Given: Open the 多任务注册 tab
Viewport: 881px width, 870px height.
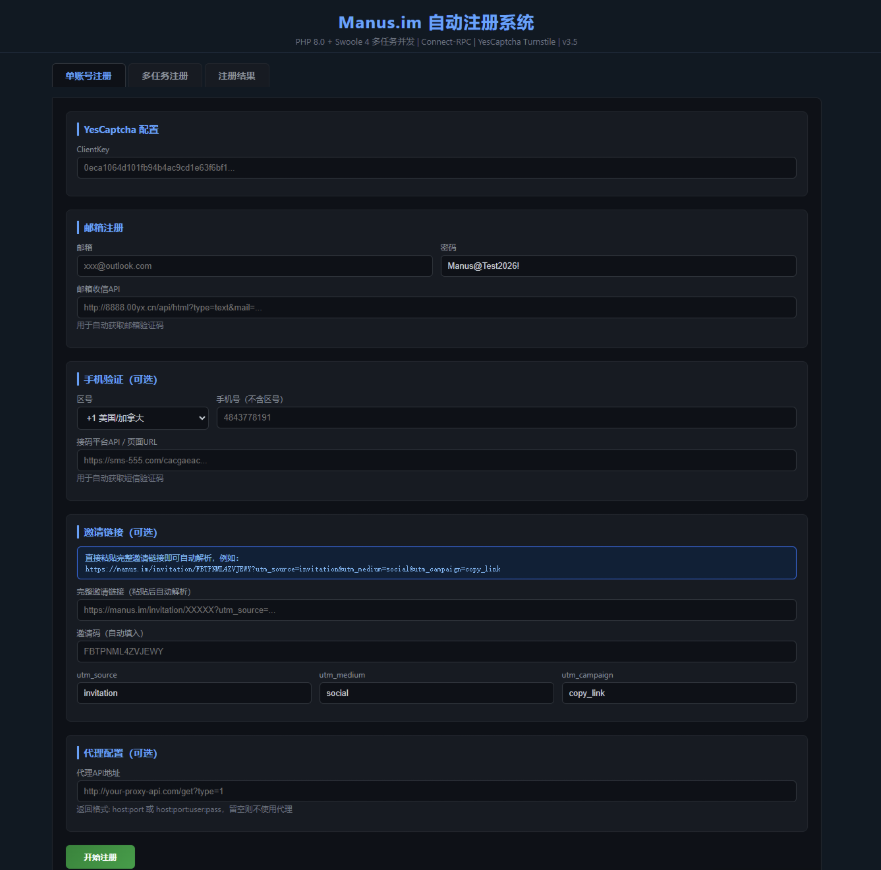Looking at the screenshot, I should tap(164, 76).
